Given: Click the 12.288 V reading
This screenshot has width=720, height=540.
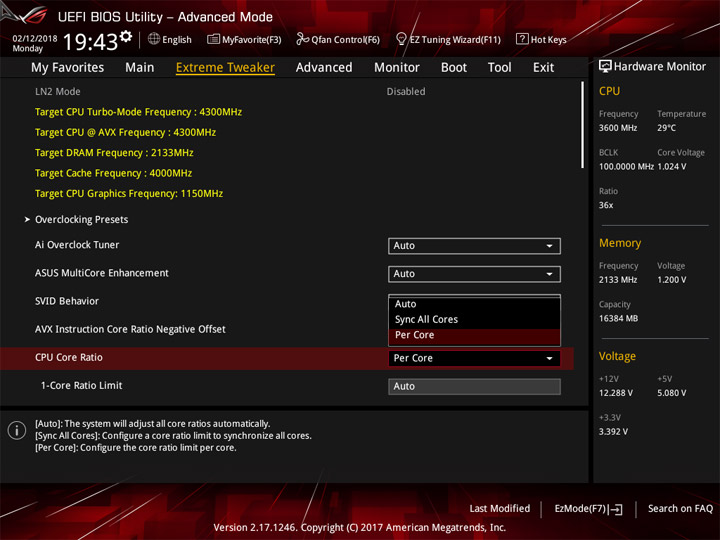Looking at the screenshot, I should point(616,393).
